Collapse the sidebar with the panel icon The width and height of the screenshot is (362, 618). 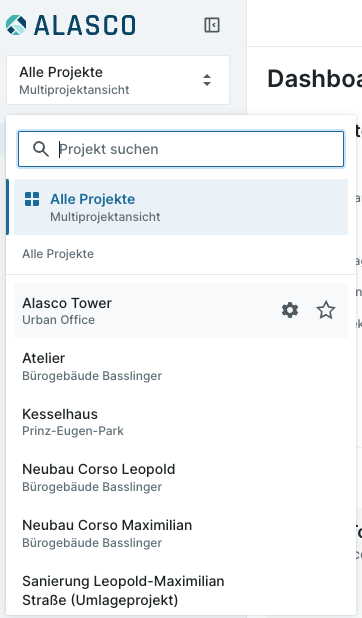212,25
